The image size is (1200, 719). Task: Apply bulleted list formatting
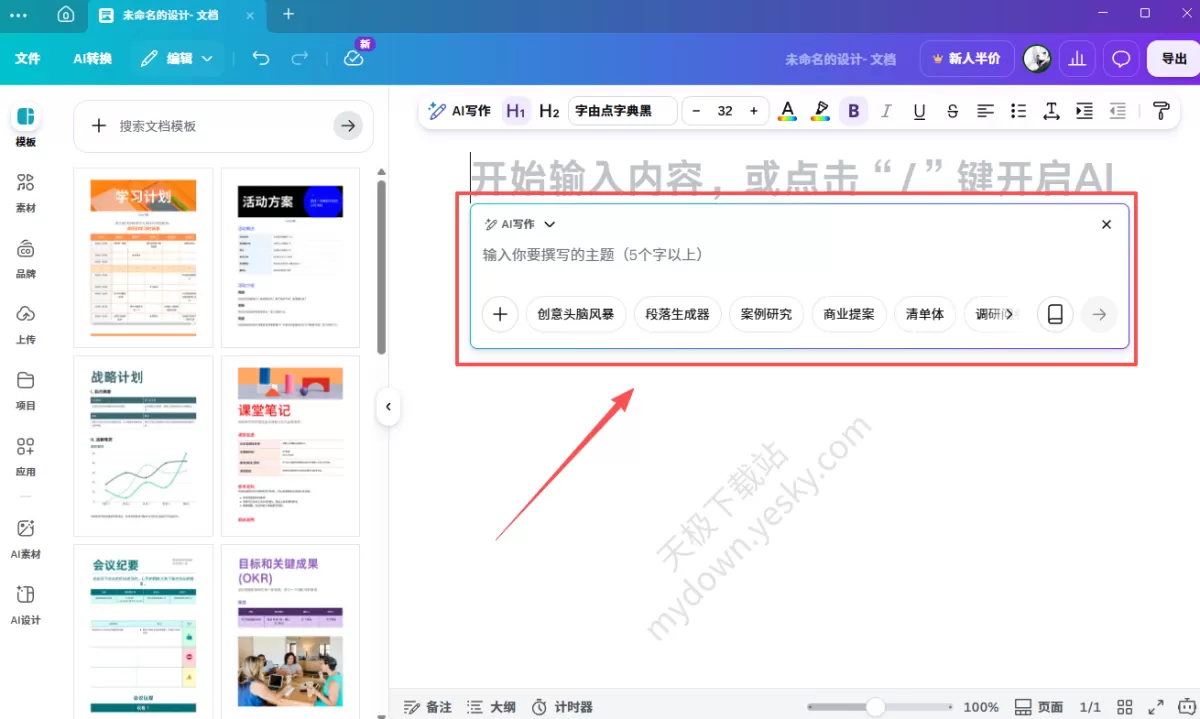[1018, 111]
